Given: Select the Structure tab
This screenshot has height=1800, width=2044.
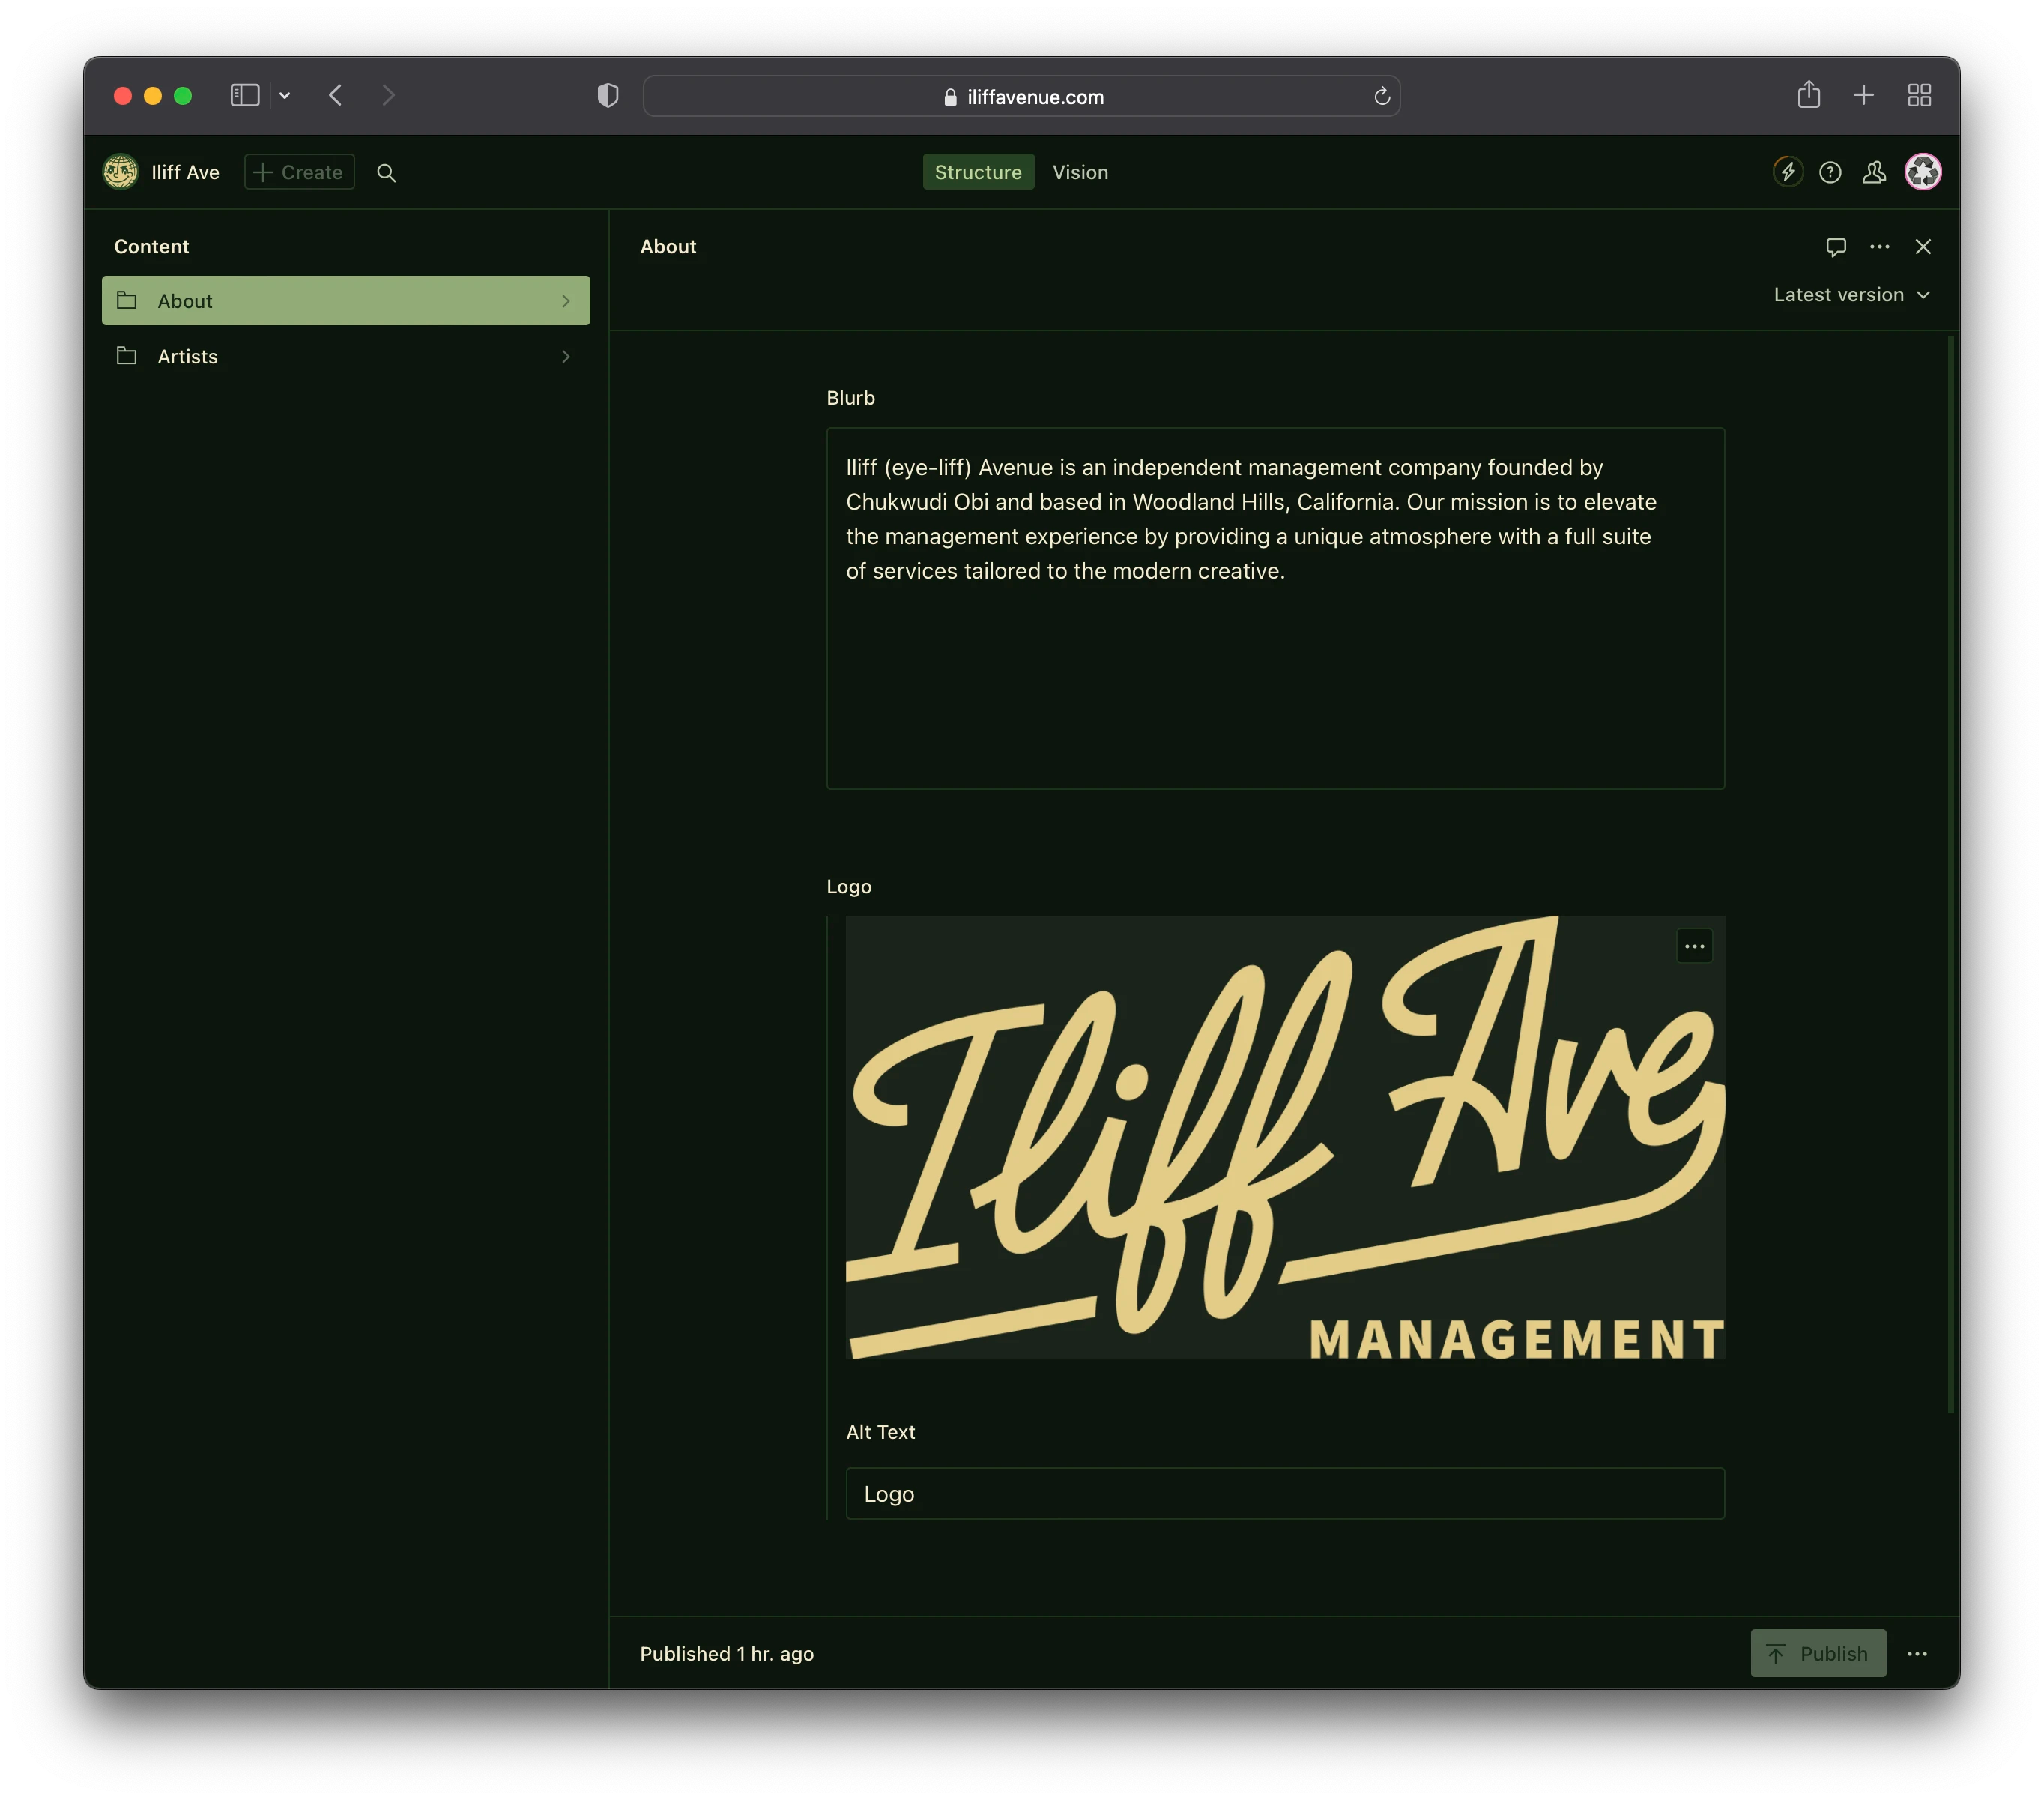Looking at the screenshot, I should pos(979,172).
